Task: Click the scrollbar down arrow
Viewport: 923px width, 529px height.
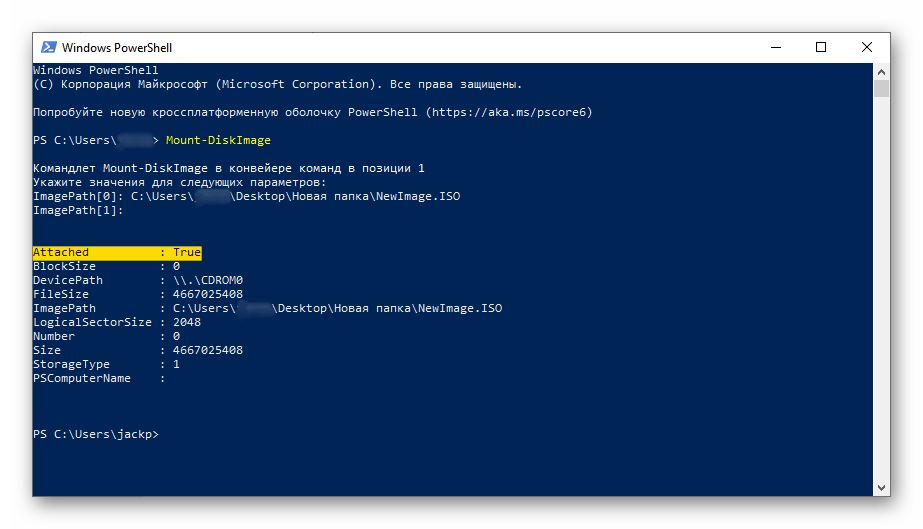Action: [x=881, y=487]
